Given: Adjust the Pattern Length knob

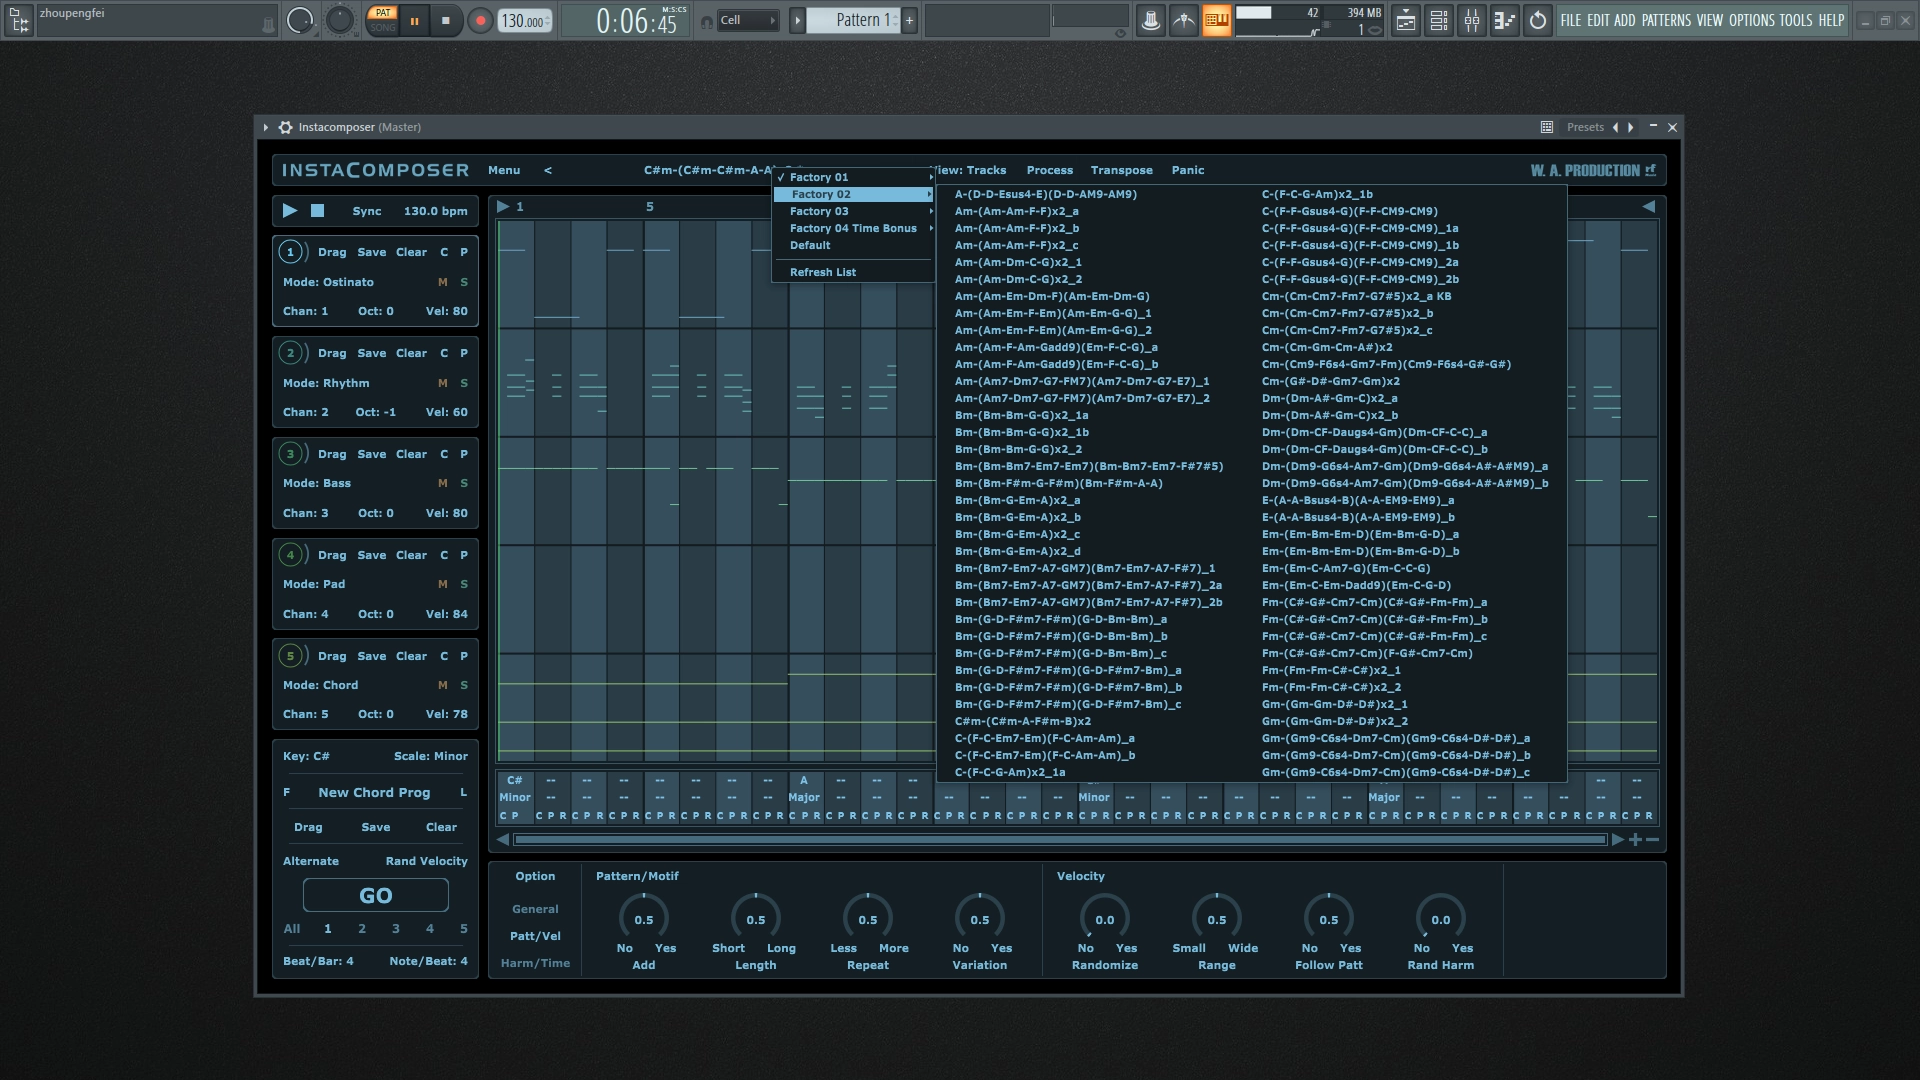Looking at the screenshot, I should [756, 918].
